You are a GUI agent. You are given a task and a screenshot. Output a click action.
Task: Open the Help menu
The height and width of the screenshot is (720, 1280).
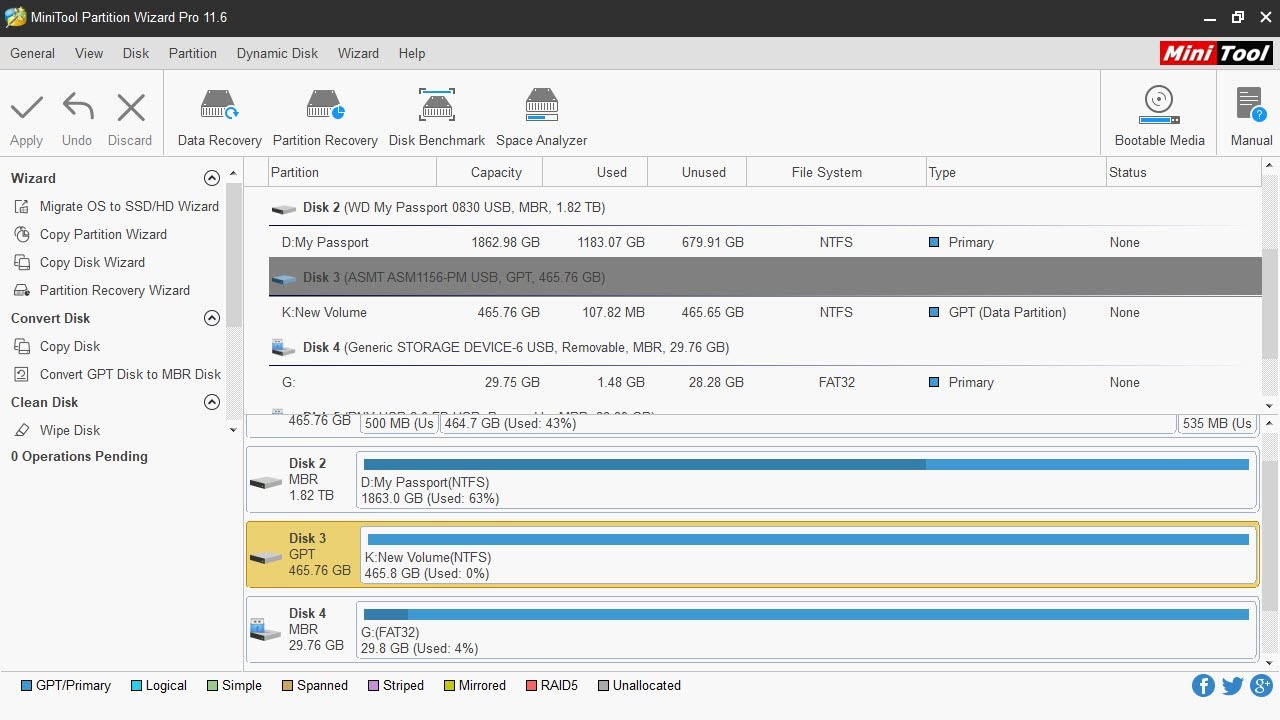pyautogui.click(x=412, y=53)
